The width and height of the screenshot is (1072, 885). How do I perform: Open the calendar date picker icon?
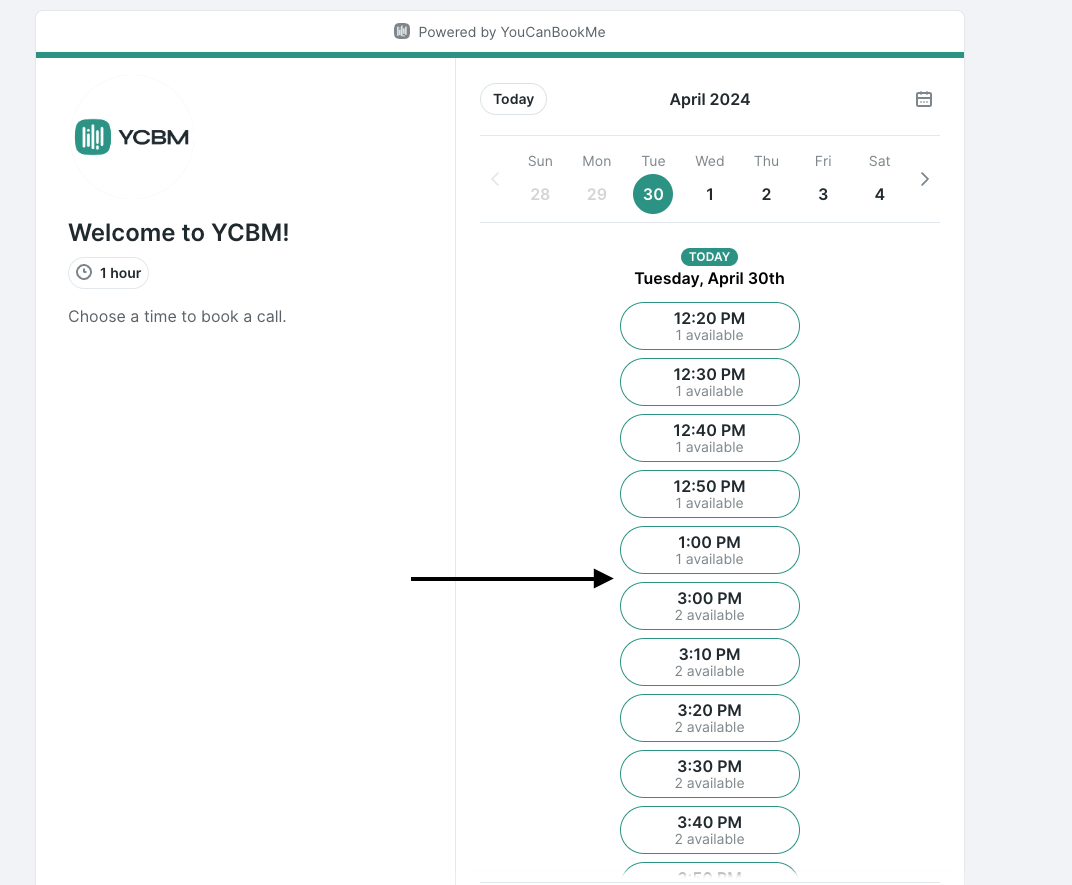click(924, 99)
